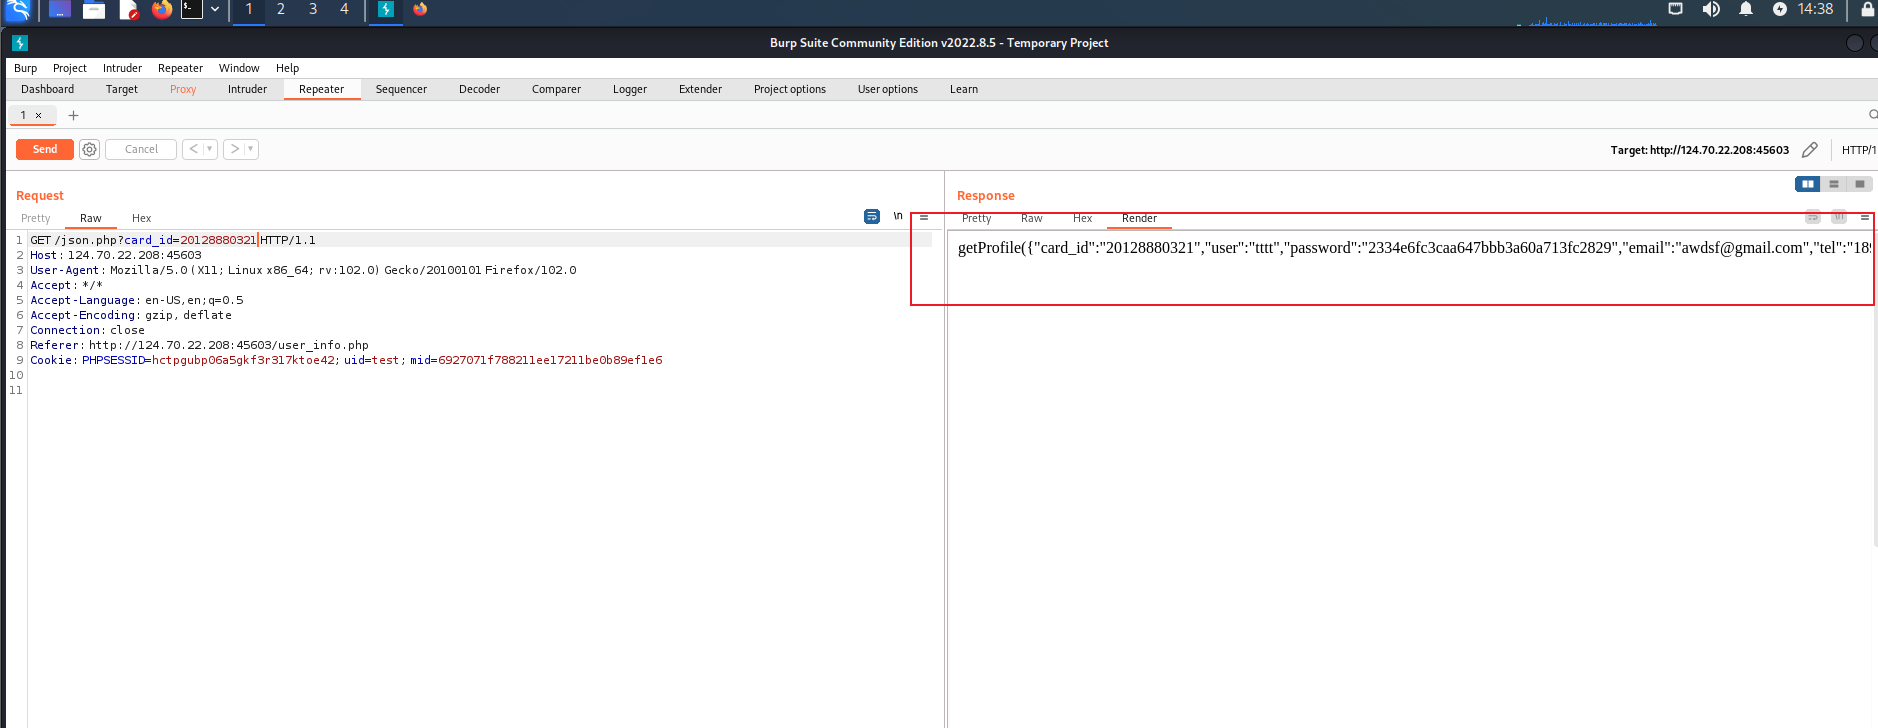Toggle request non-printable characters \n icon
Screen dimensions: 1878x728
pyautogui.click(x=898, y=216)
